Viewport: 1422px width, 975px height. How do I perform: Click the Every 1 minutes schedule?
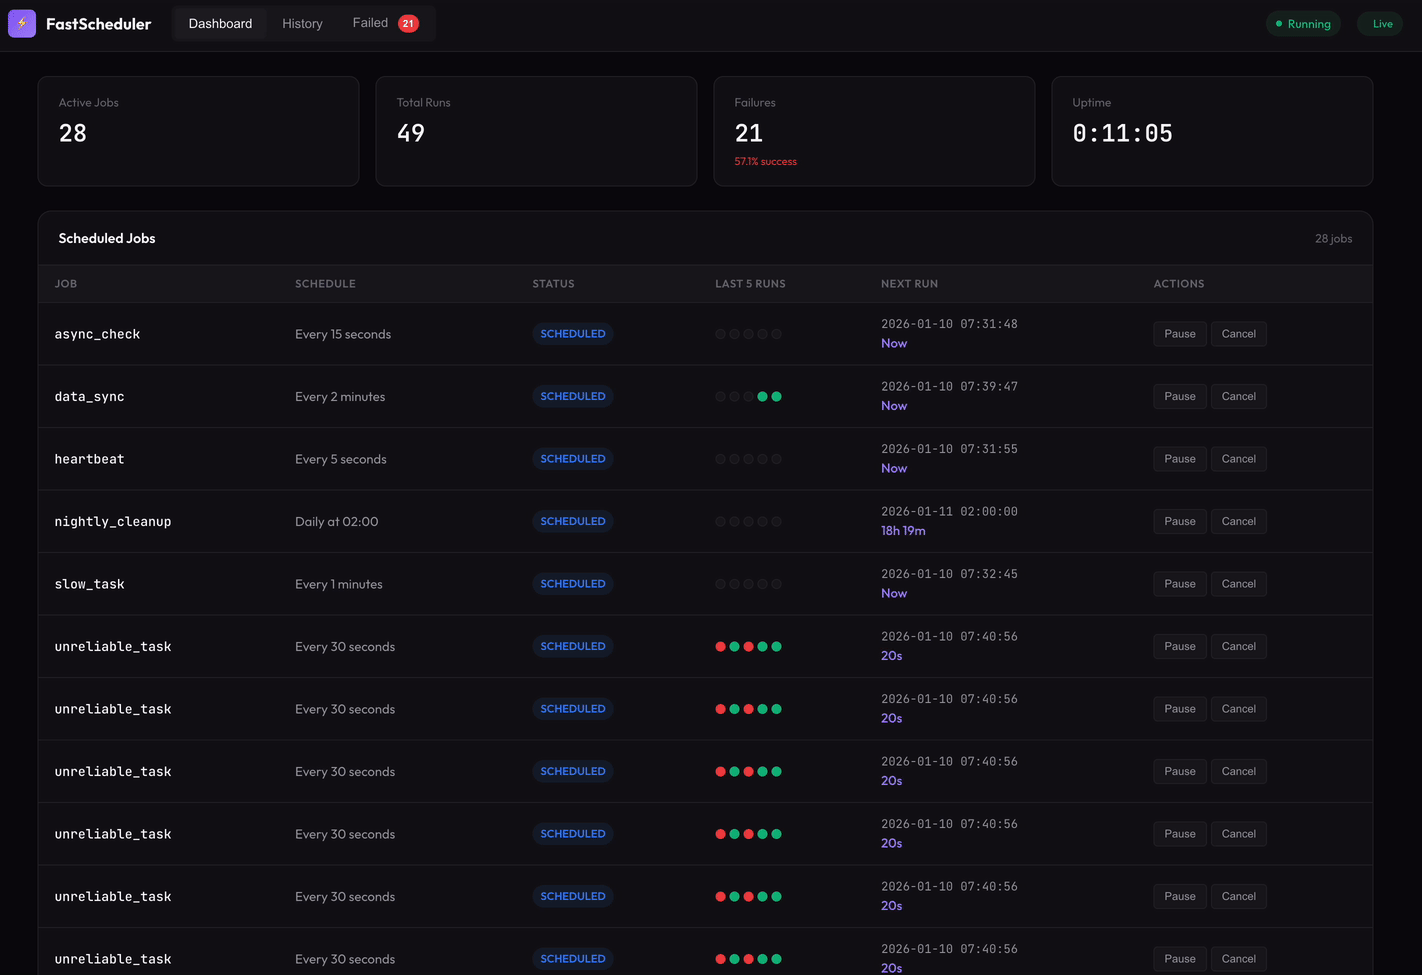click(339, 584)
